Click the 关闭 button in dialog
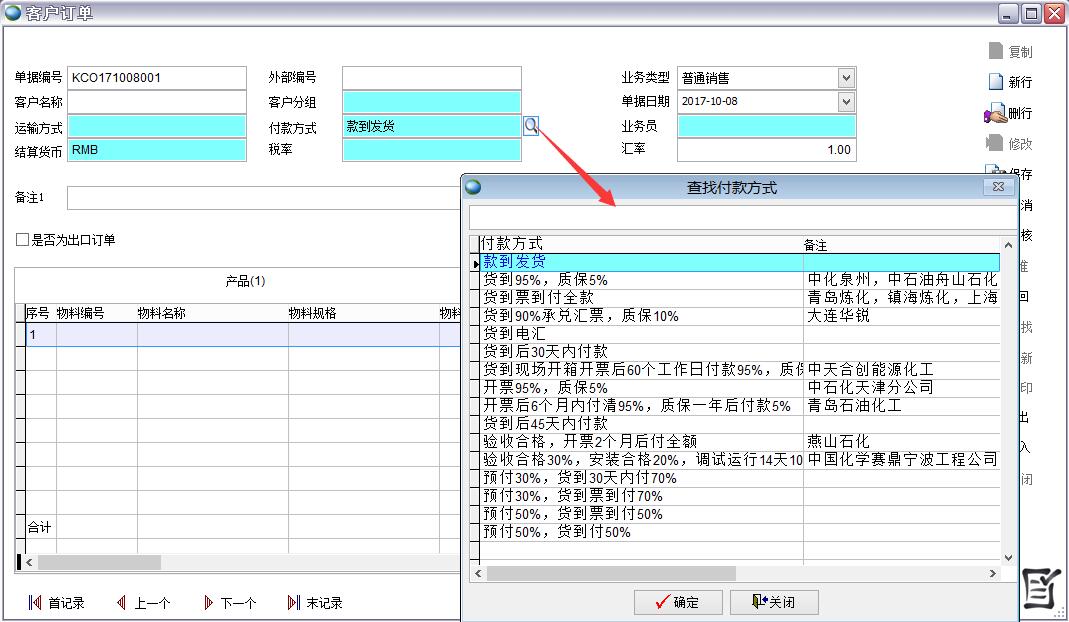 774,602
